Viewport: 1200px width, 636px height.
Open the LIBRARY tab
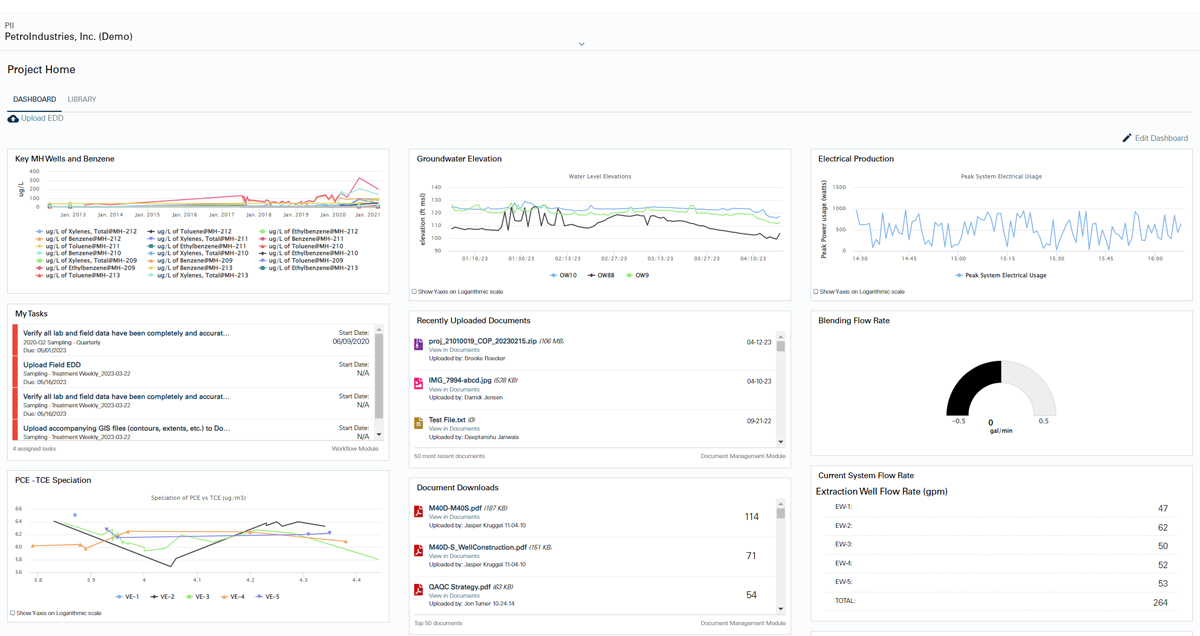[x=82, y=99]
